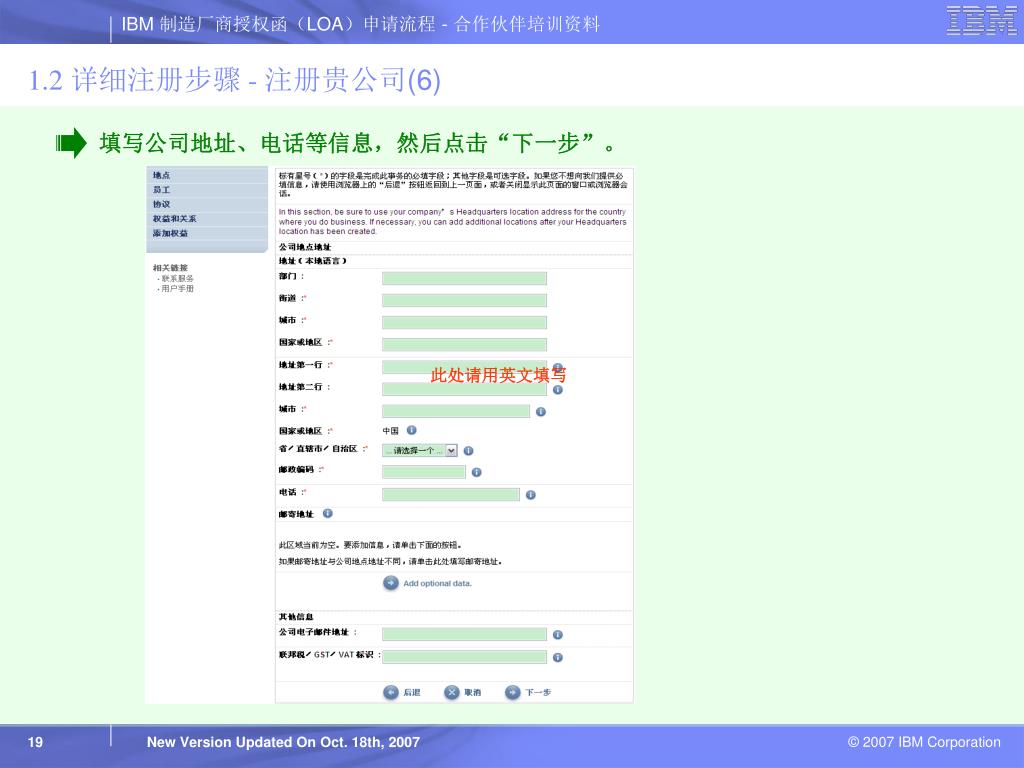Click the 国家或地区 field below local 城市
The height and width of the screenshot is (768, 1024).
464,345
